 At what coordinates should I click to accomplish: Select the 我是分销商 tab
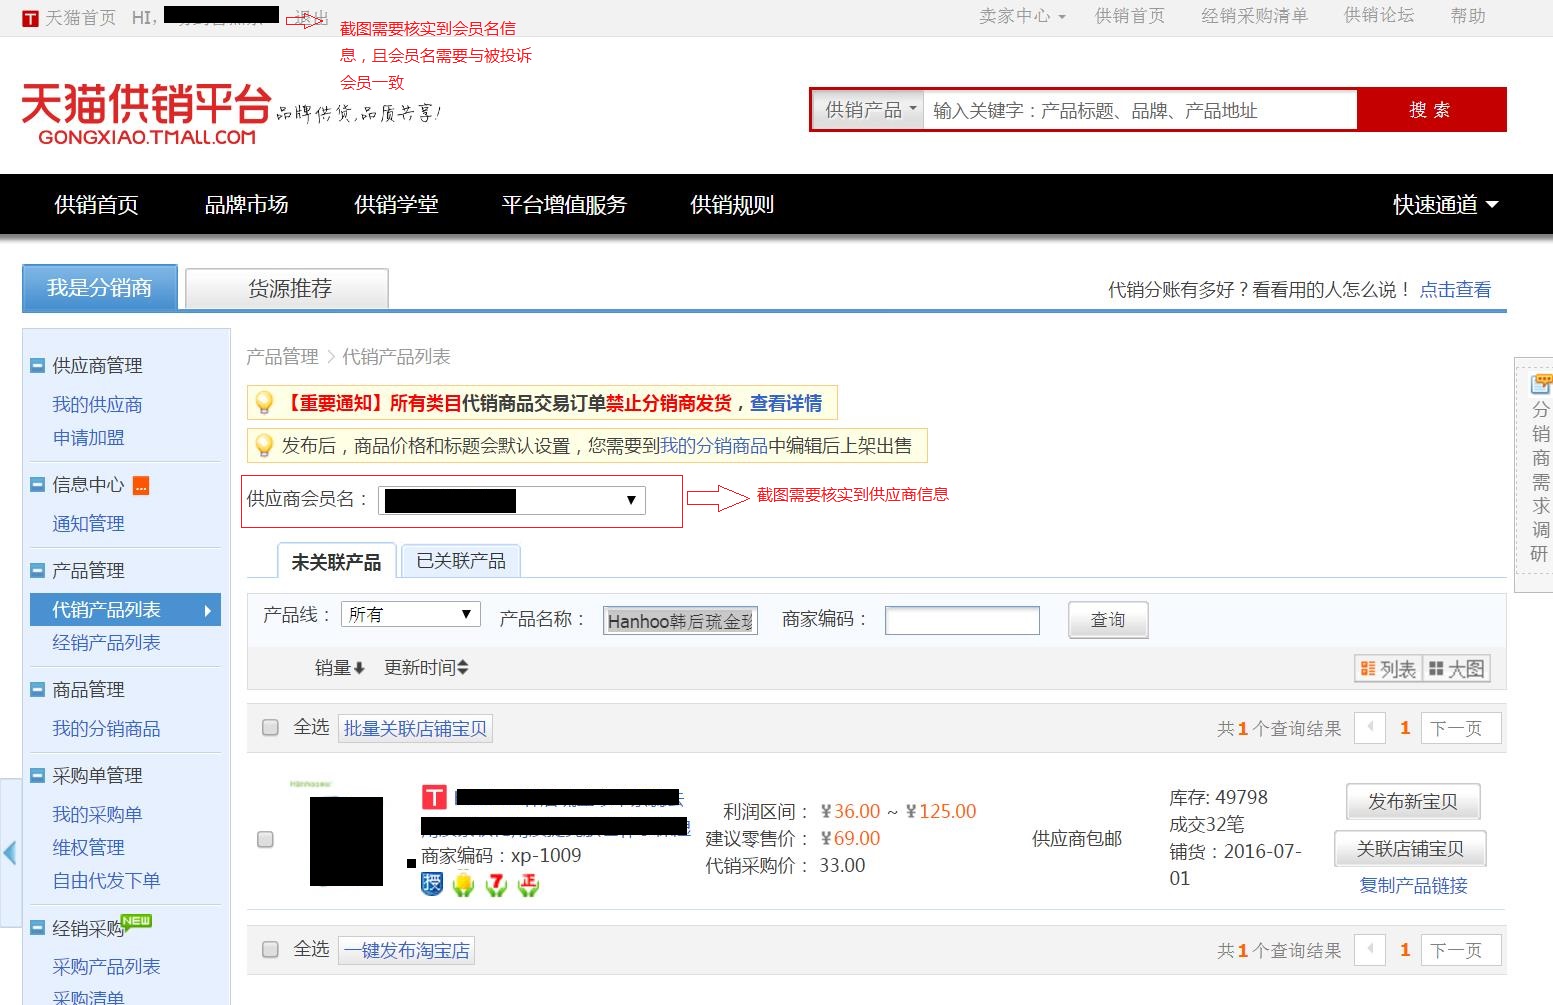pyautogui.click(x=100, y=288)
